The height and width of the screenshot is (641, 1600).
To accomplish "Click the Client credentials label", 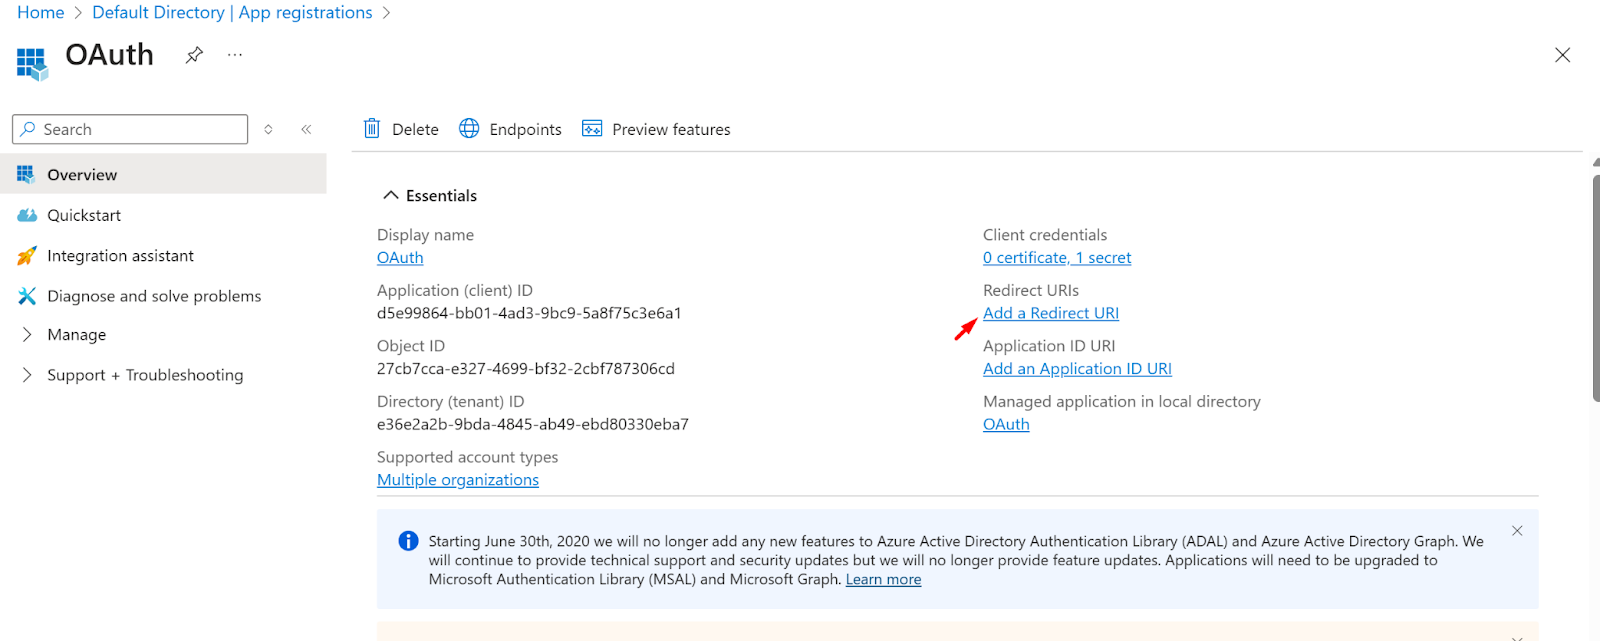I will tap(1045, 235).
